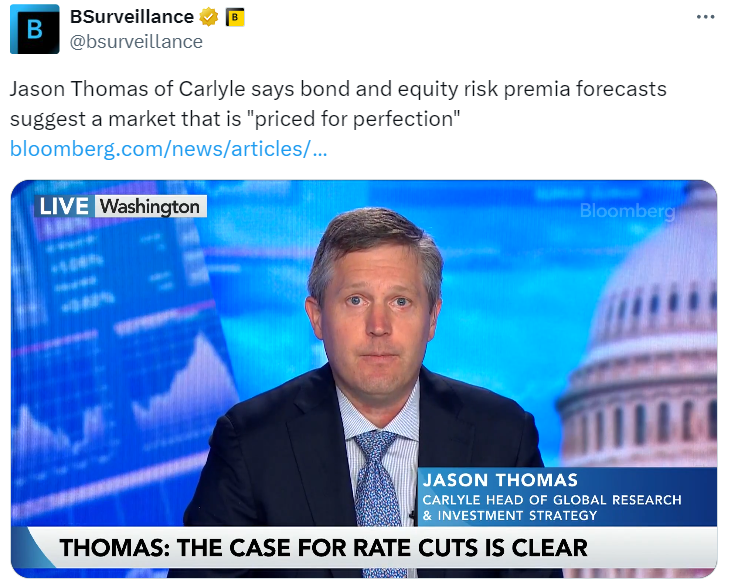Click the @bsurveillance handle
This screenshot has width=729, height=587.
tap(136, 41)
